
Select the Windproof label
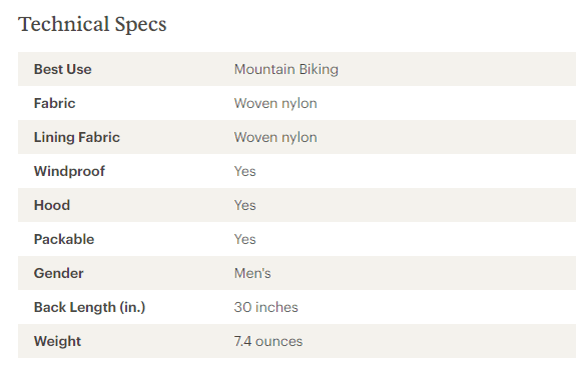pyautogui.click(x=69, y=171)
